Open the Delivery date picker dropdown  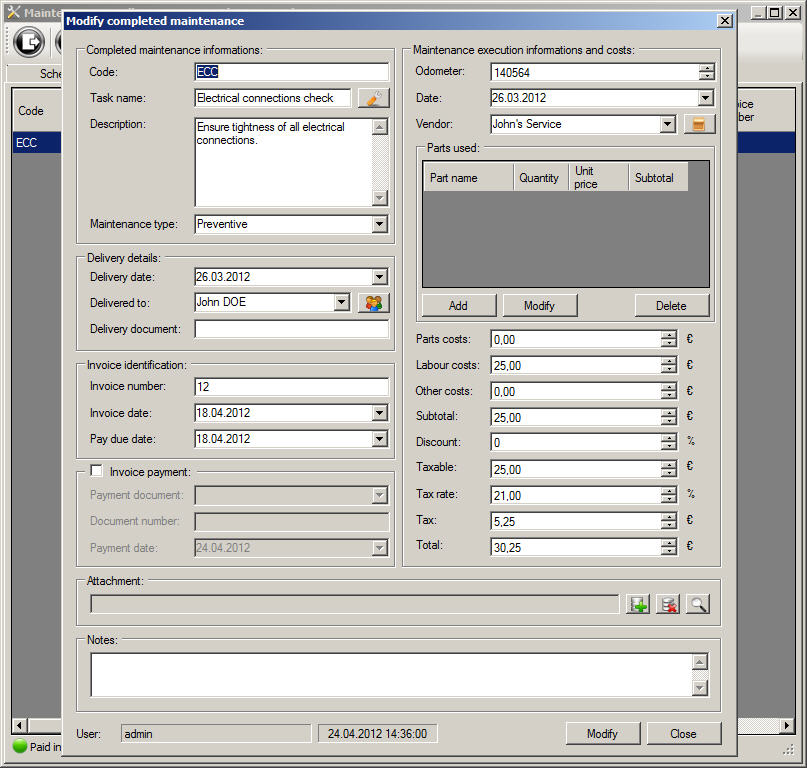379,277
